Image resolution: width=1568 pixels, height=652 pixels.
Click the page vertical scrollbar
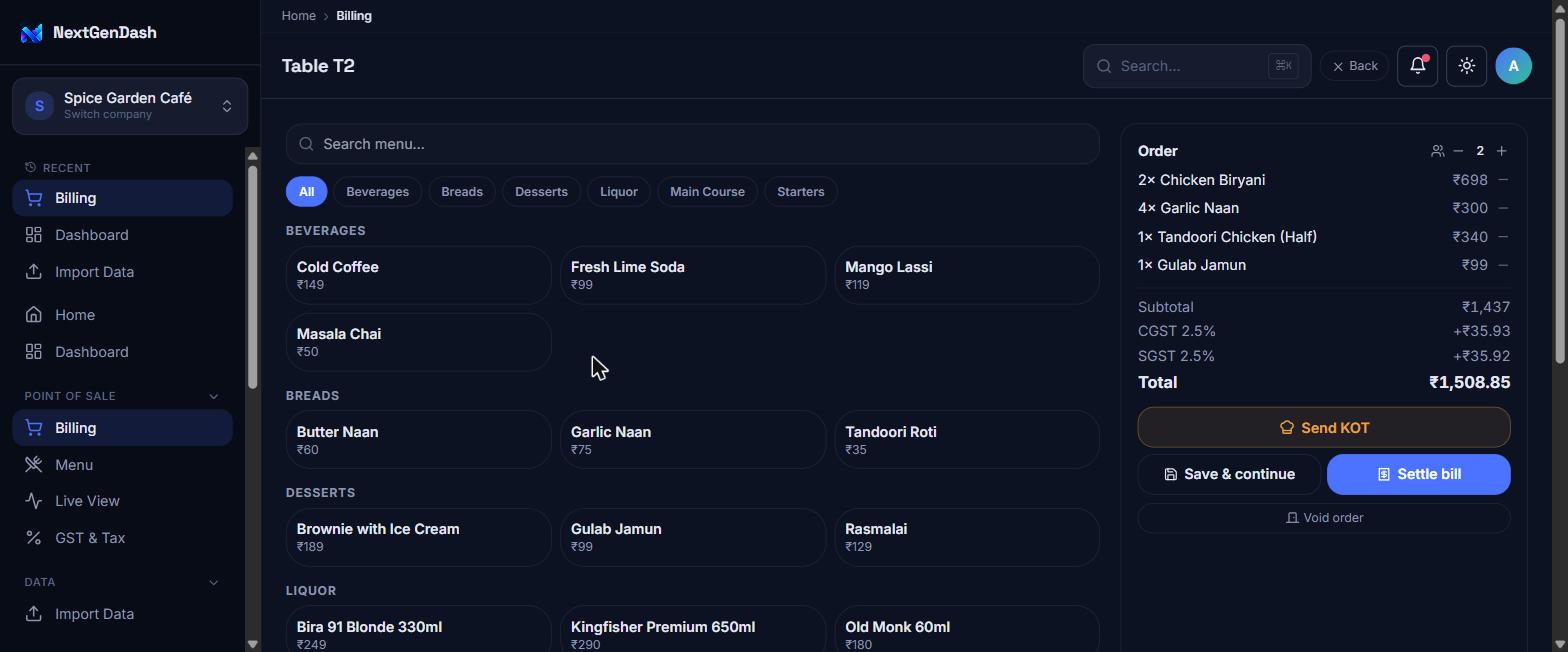1561,190
